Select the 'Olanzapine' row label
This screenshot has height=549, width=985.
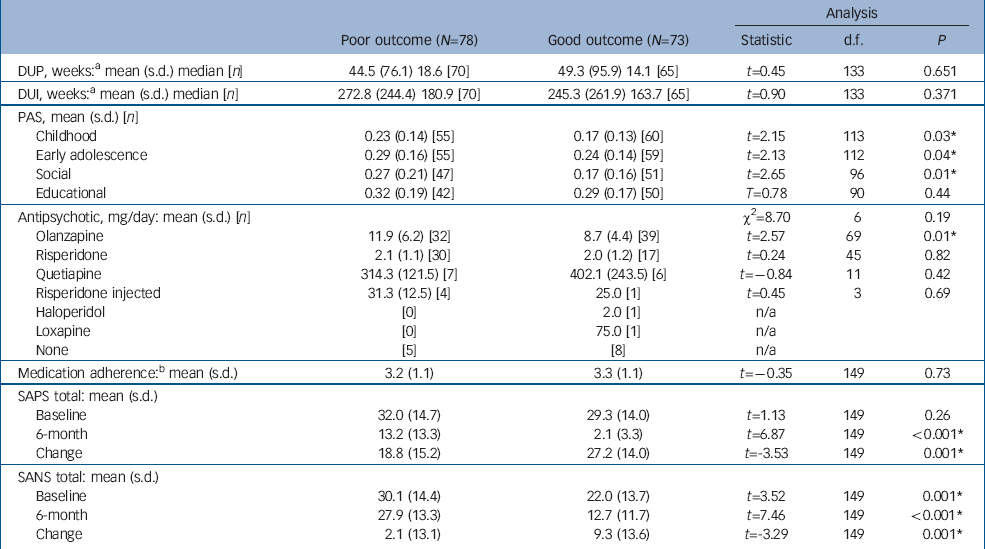[x=69, y=234]
